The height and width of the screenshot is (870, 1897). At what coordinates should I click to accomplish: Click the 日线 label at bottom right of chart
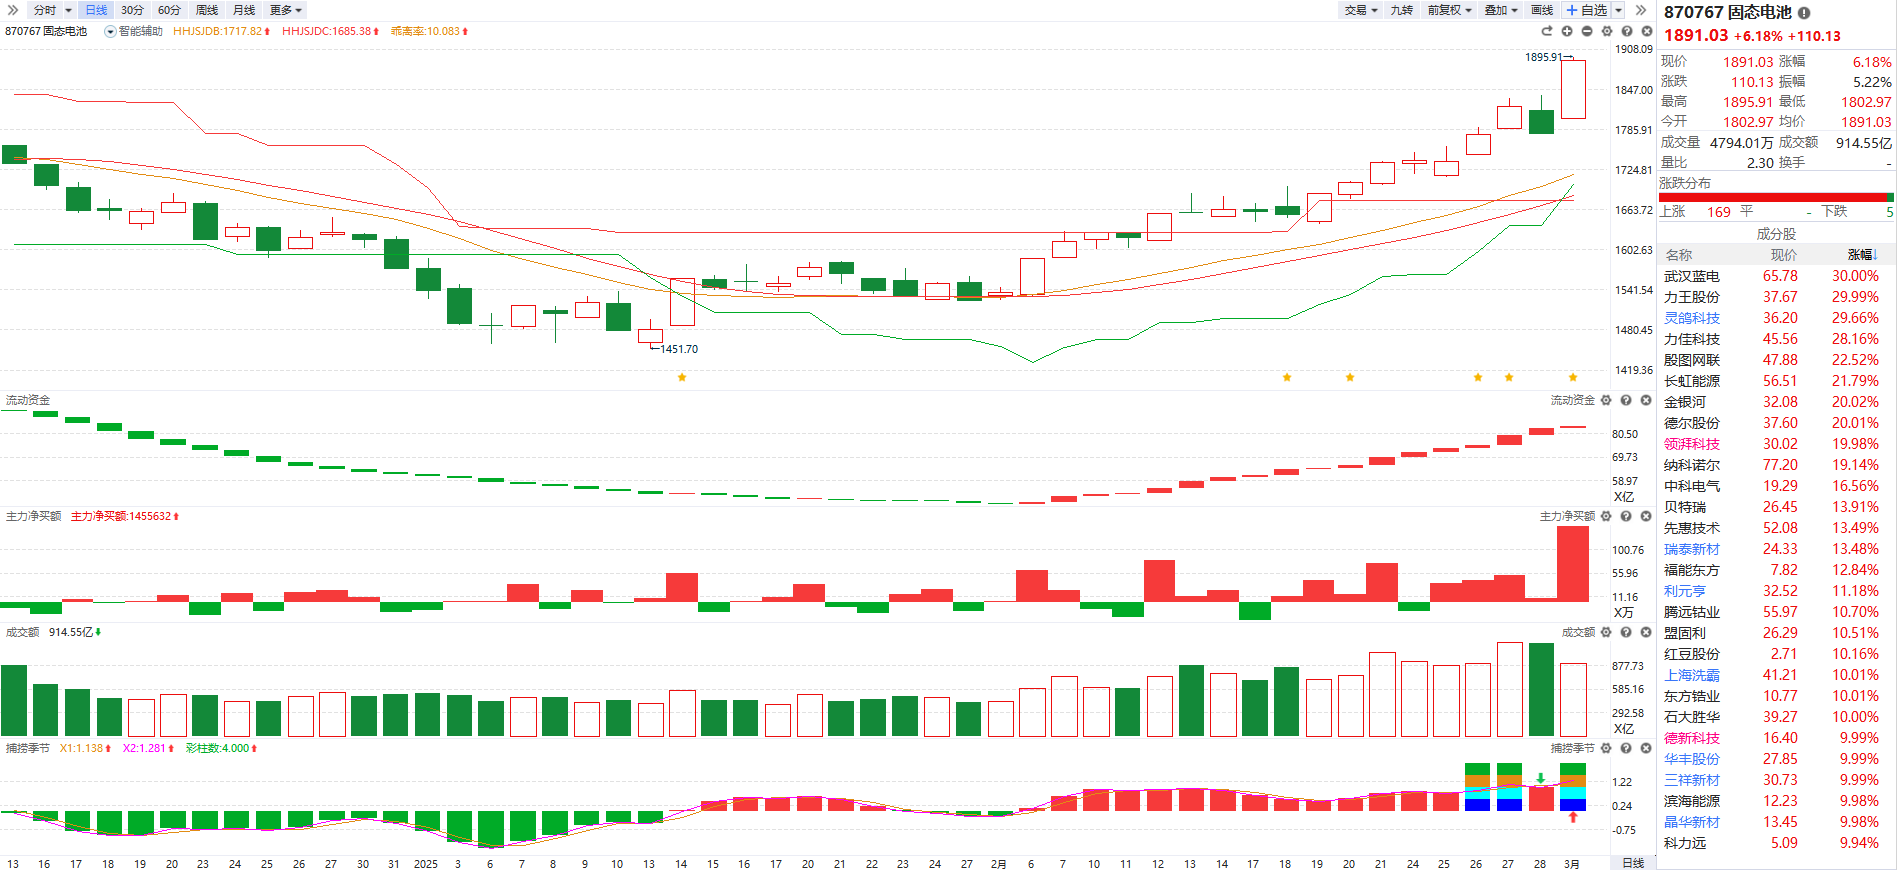(1633, 863)
